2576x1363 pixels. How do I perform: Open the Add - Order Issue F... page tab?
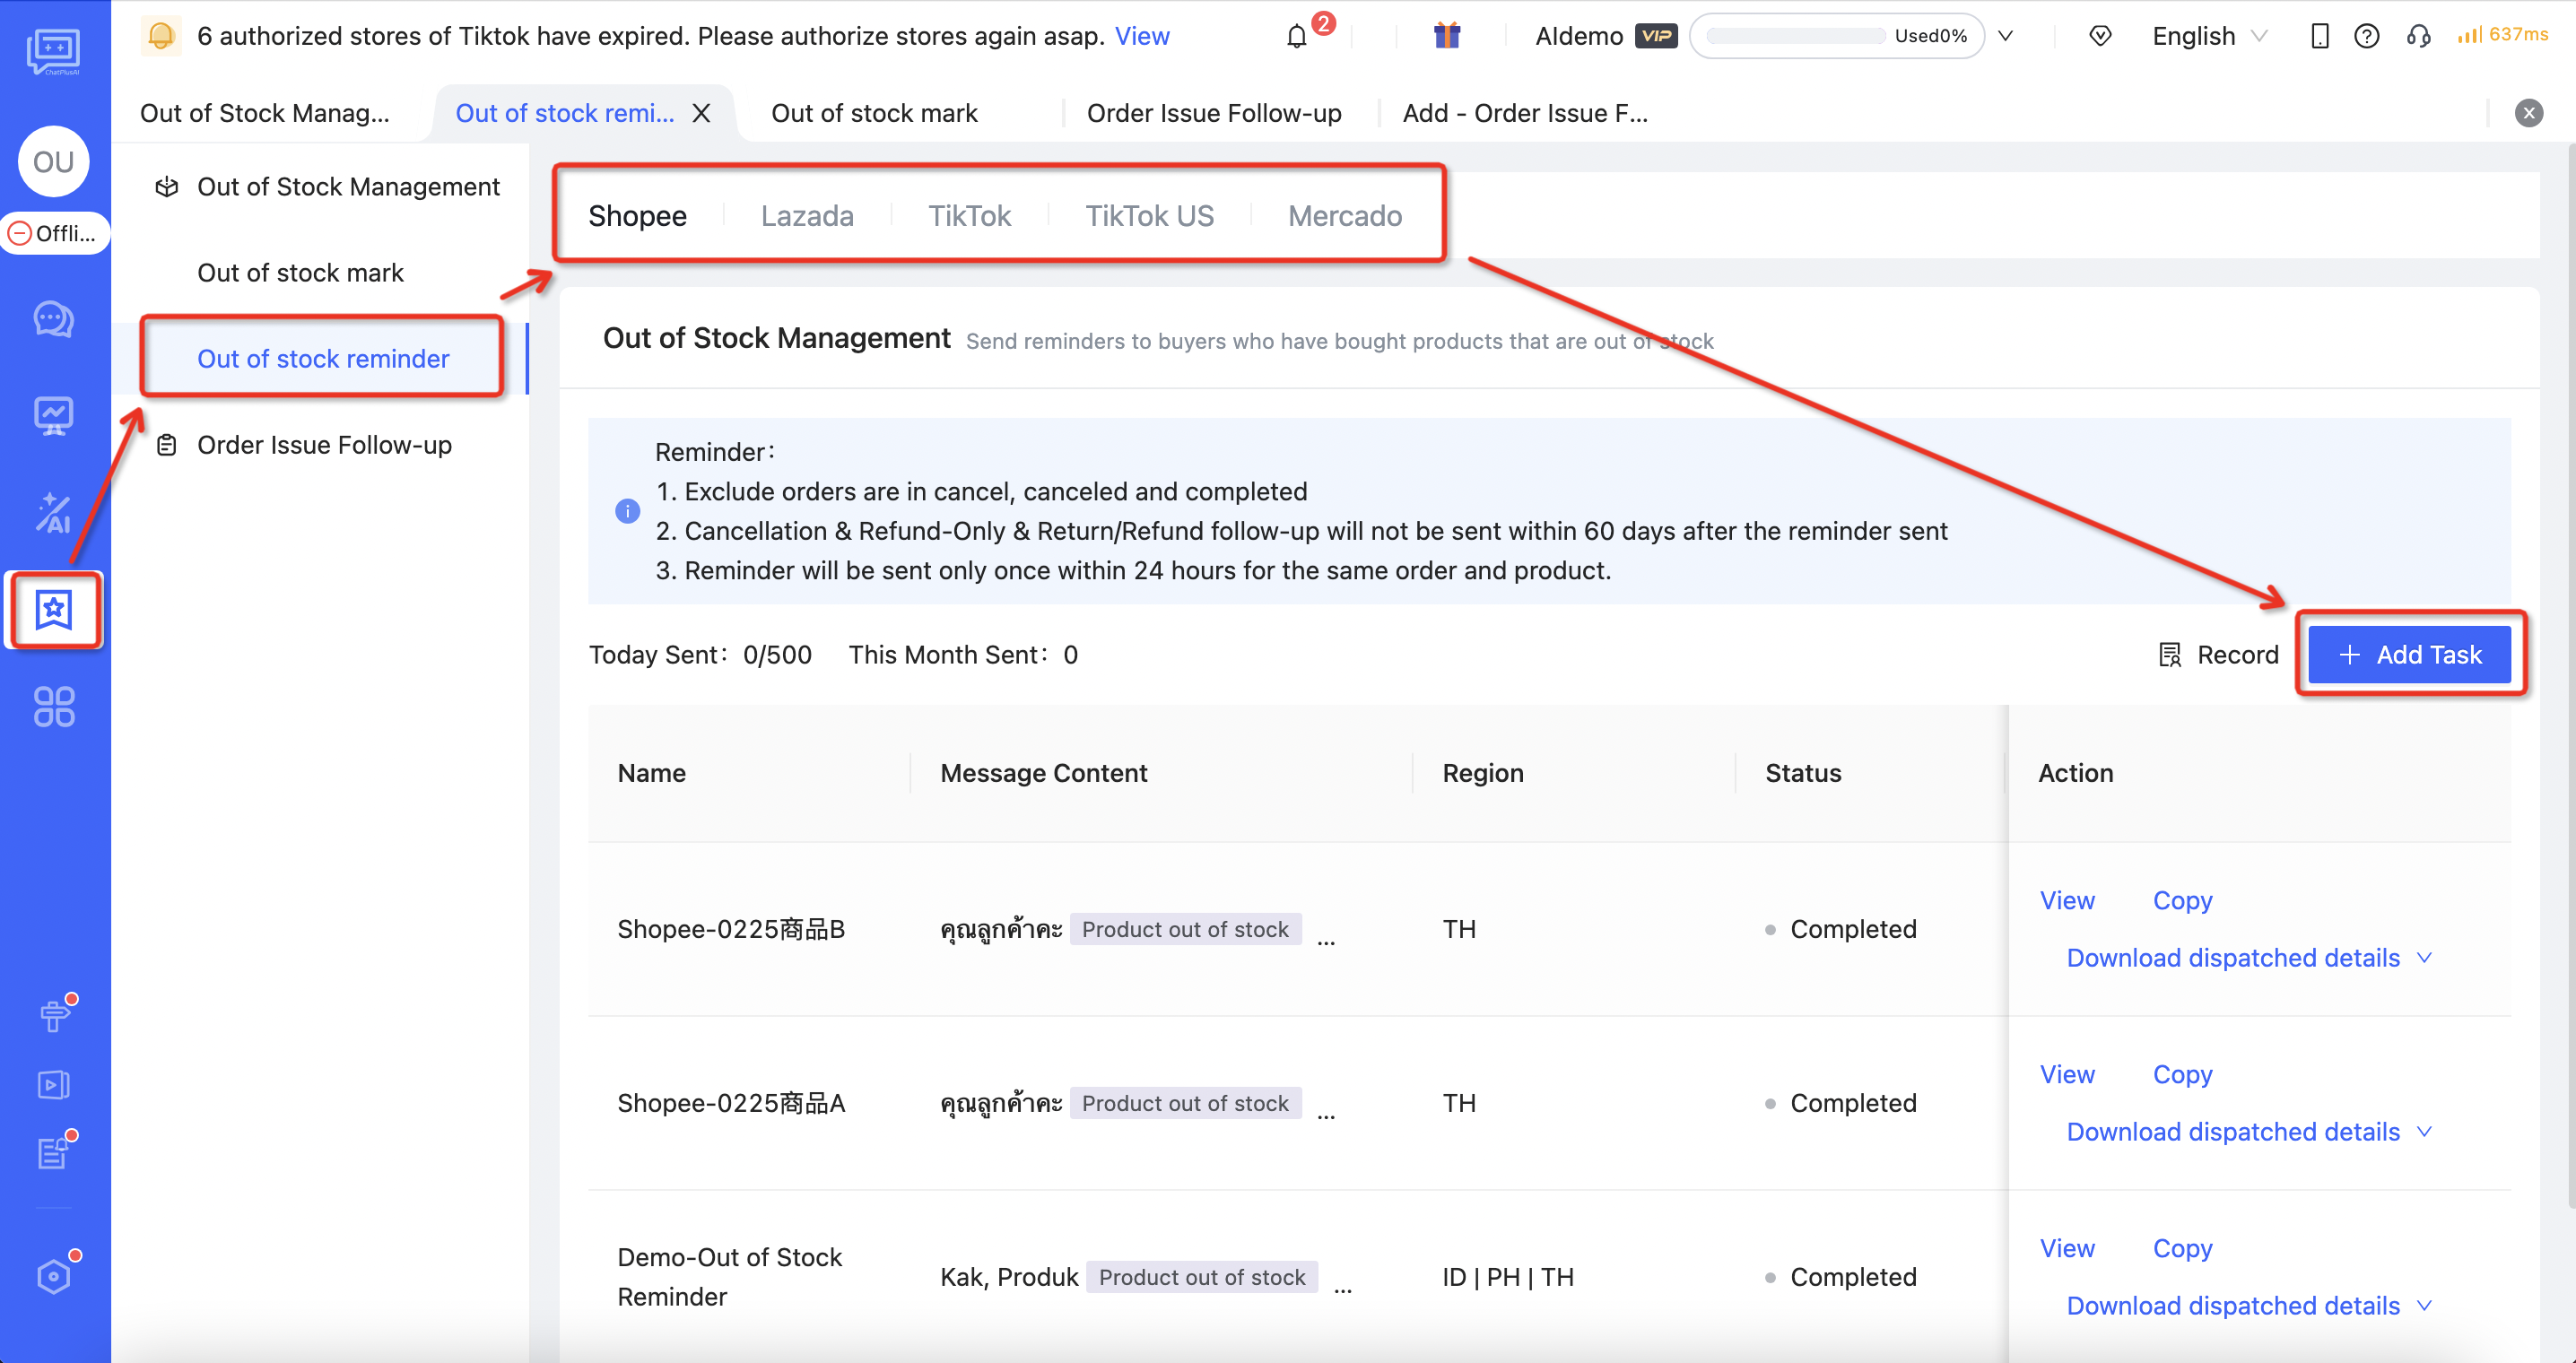tap(1525, 113)
